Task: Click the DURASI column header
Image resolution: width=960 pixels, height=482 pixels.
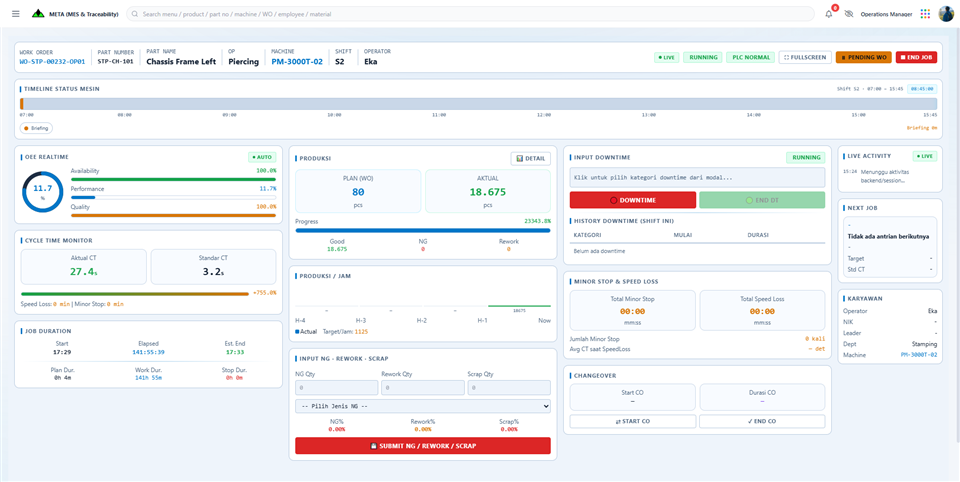Action: (758, 235)
